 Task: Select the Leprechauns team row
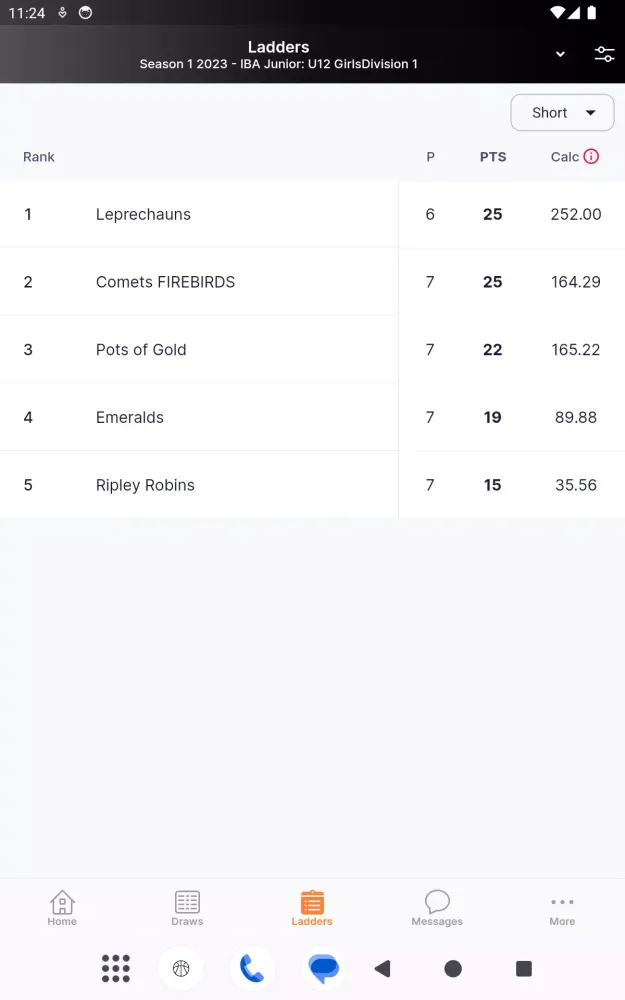click(143, 214)
